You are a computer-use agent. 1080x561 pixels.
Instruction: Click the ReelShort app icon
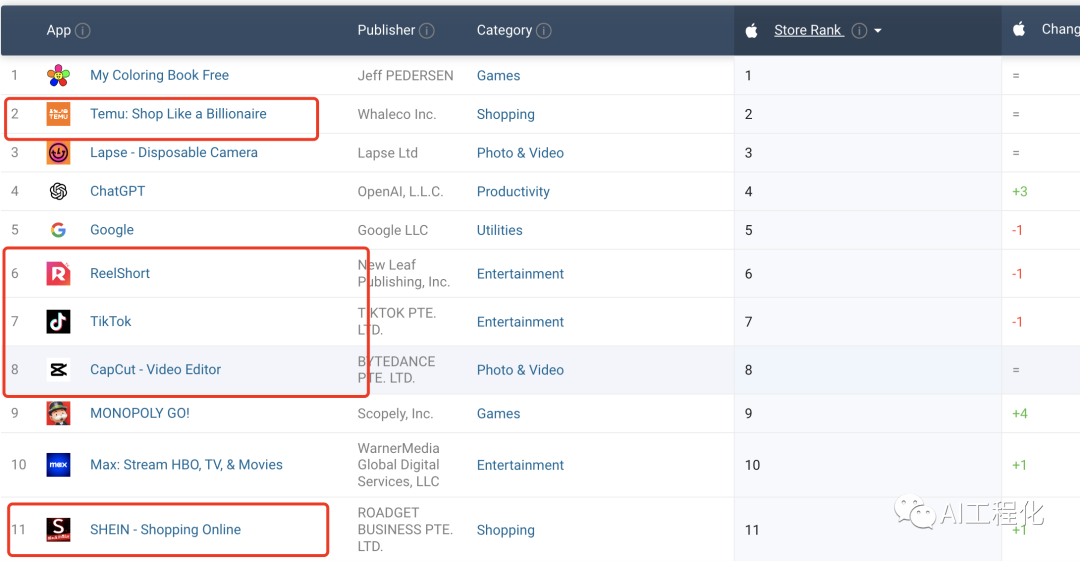(x=59, y=274)
